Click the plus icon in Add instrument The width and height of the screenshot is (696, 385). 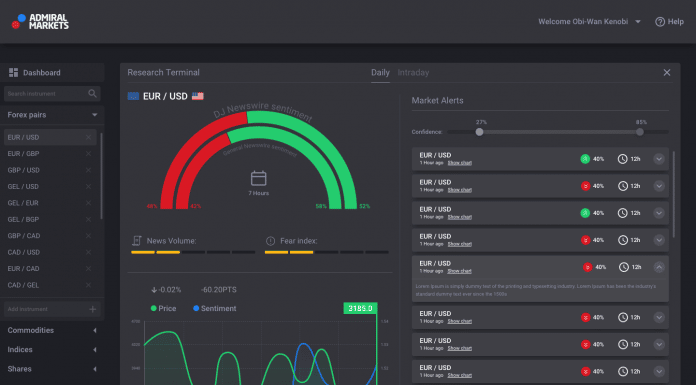[92, 309]
